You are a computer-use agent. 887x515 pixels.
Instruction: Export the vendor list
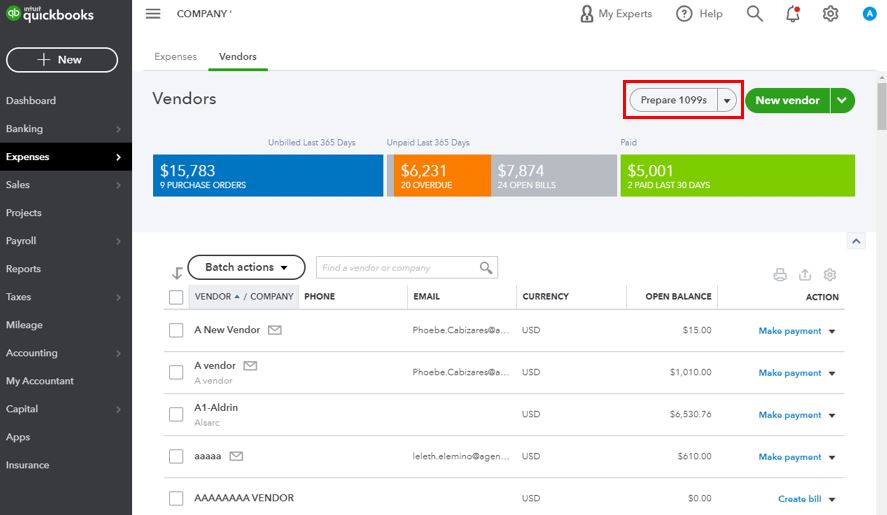(805, 275)
